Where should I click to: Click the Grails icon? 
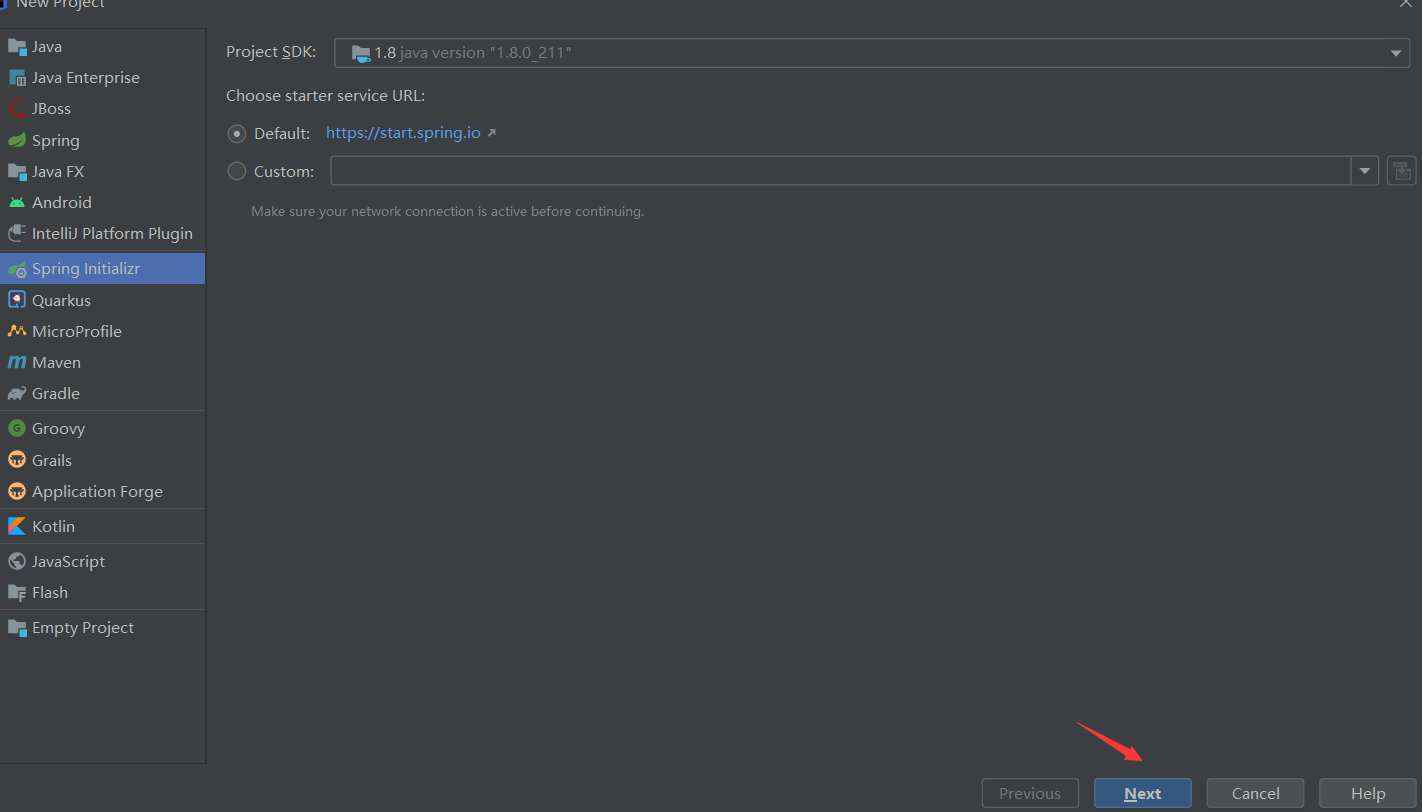(16, 460)
